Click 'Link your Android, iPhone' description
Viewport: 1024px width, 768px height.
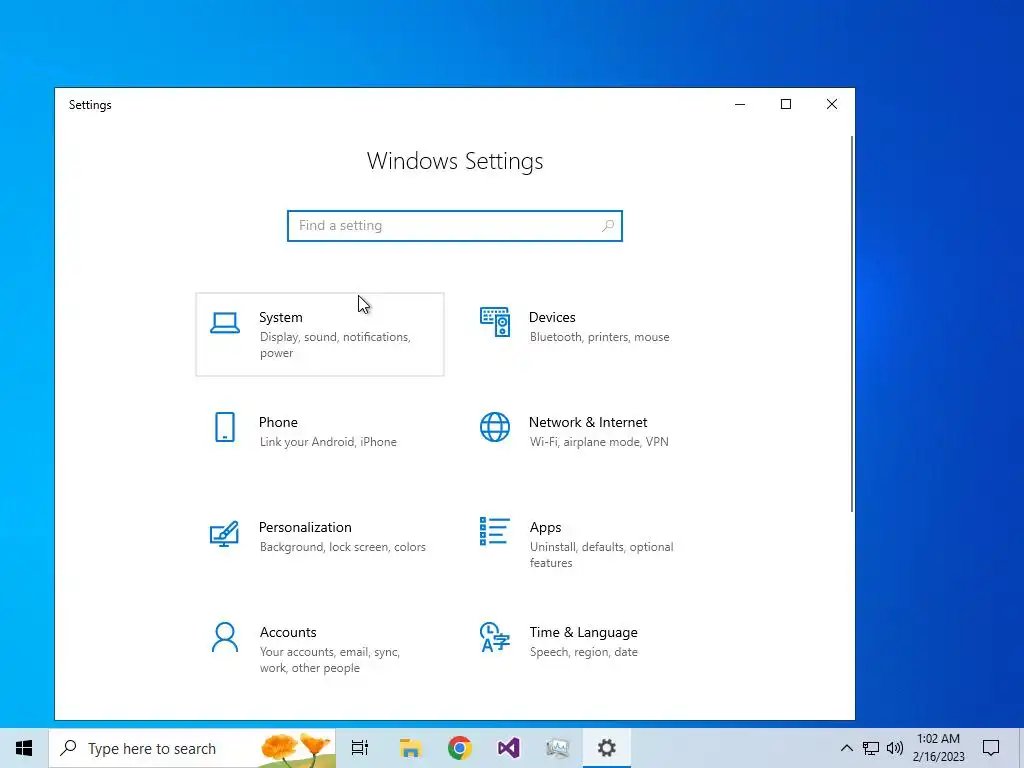pos(328,442)
